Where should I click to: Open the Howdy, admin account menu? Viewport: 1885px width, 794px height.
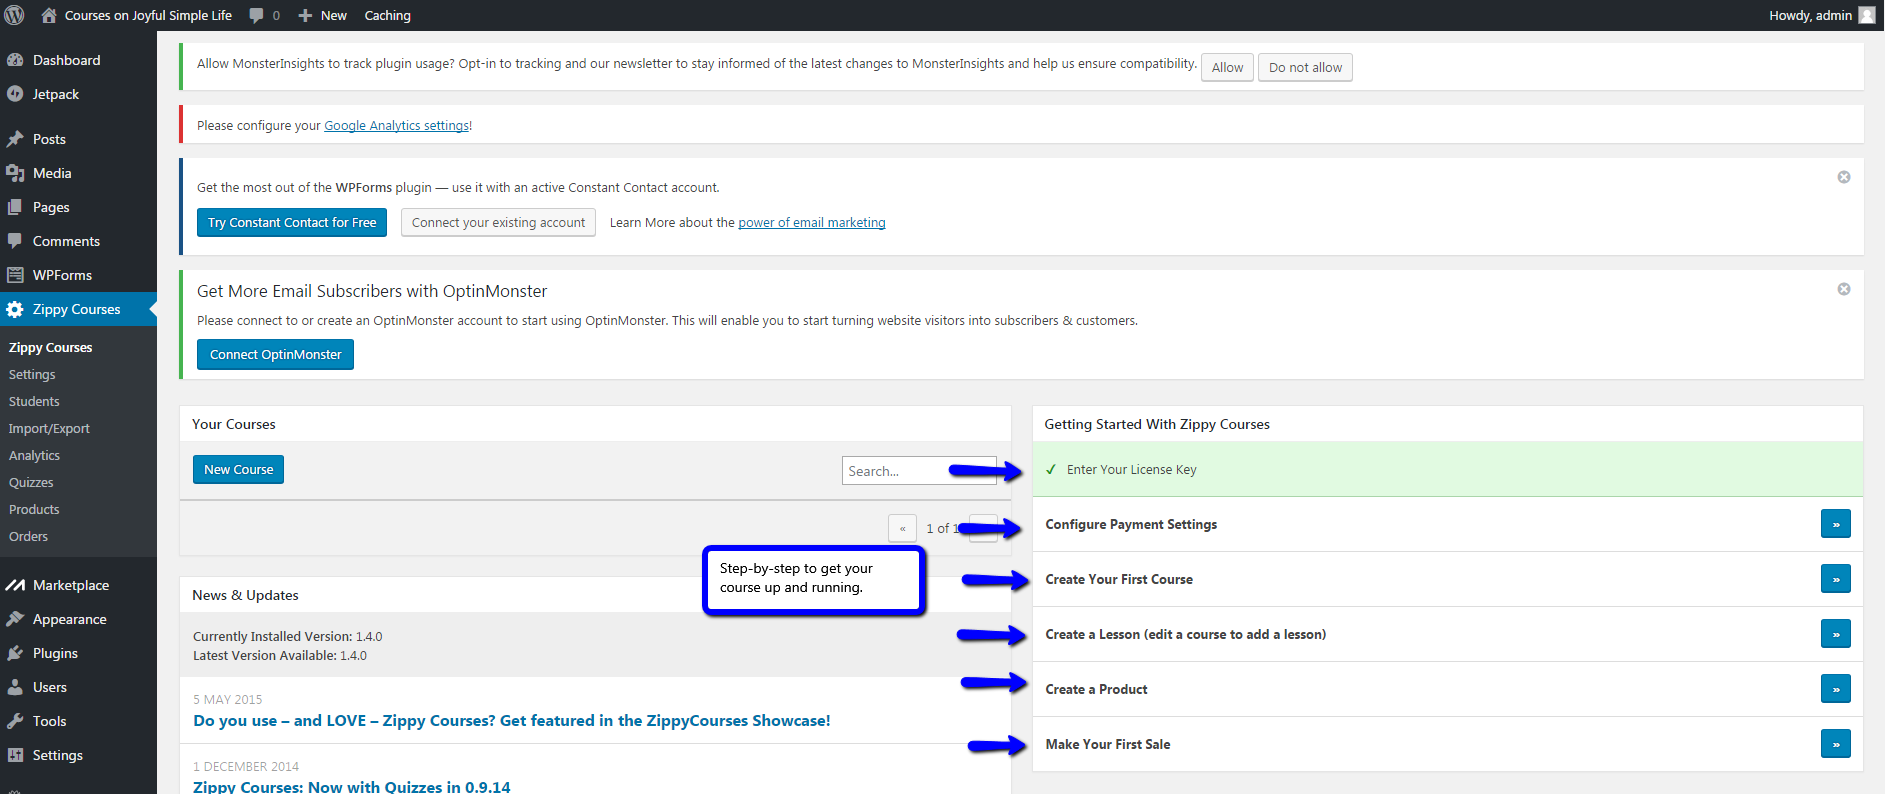[x=1821, y=15]
